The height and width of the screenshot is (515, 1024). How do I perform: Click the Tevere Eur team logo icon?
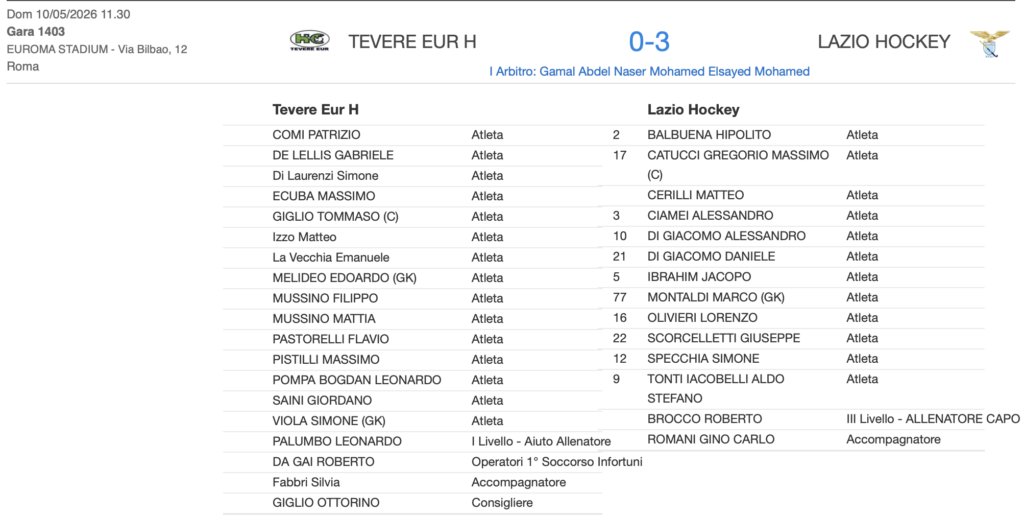coord(310,41)
